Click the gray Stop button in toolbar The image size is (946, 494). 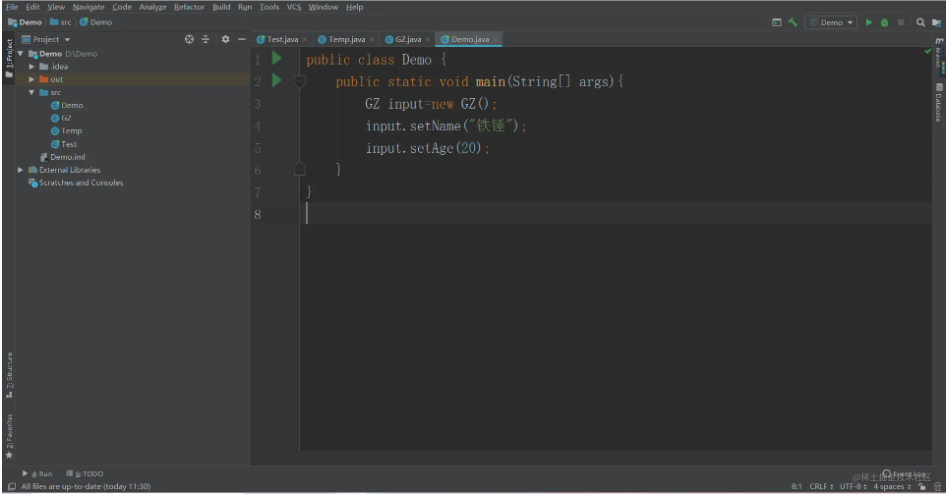[901, 22]
